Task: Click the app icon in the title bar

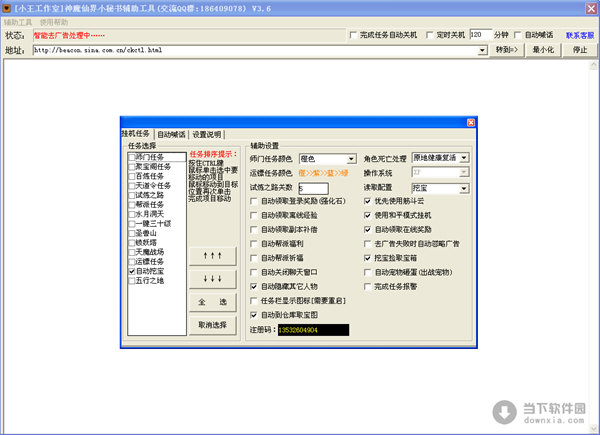Action: pyautogui.click(x=7, y=7)
